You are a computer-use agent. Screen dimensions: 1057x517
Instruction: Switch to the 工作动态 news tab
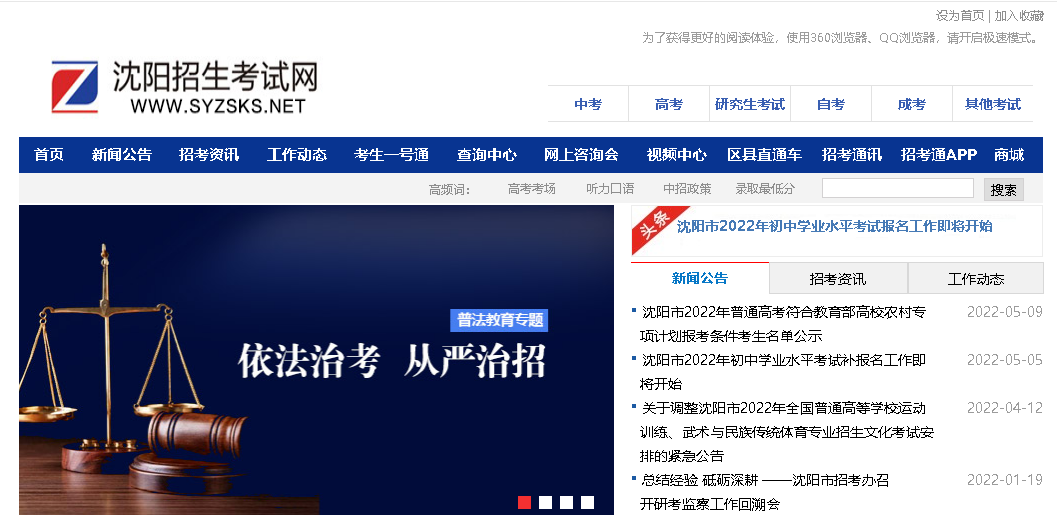coord(976,279)
